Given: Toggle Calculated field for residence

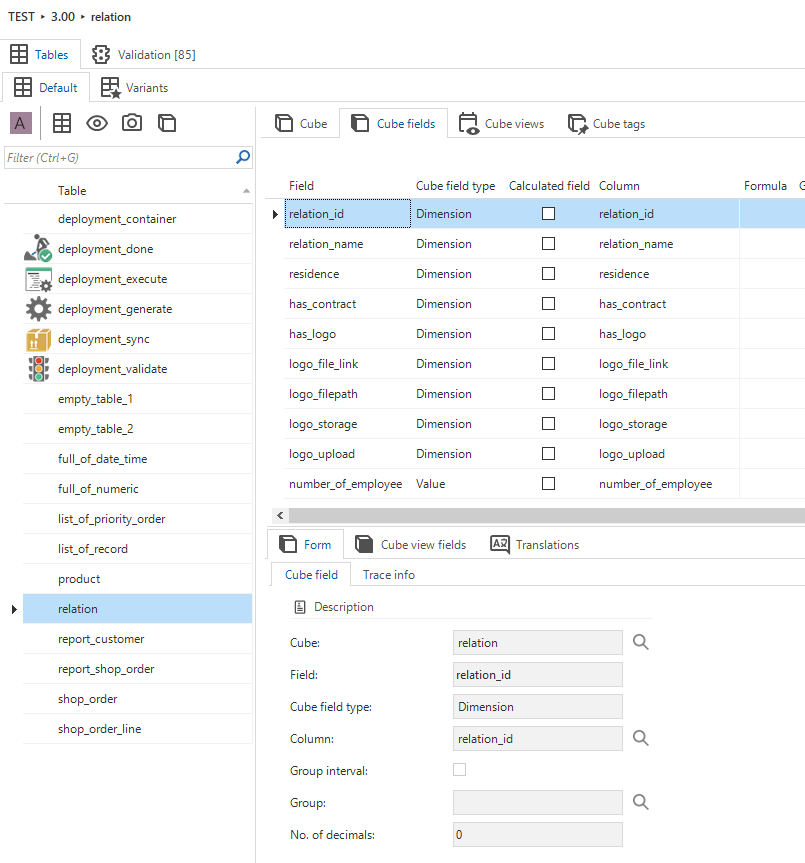Looking at the screenshot, I should point(549,274).
